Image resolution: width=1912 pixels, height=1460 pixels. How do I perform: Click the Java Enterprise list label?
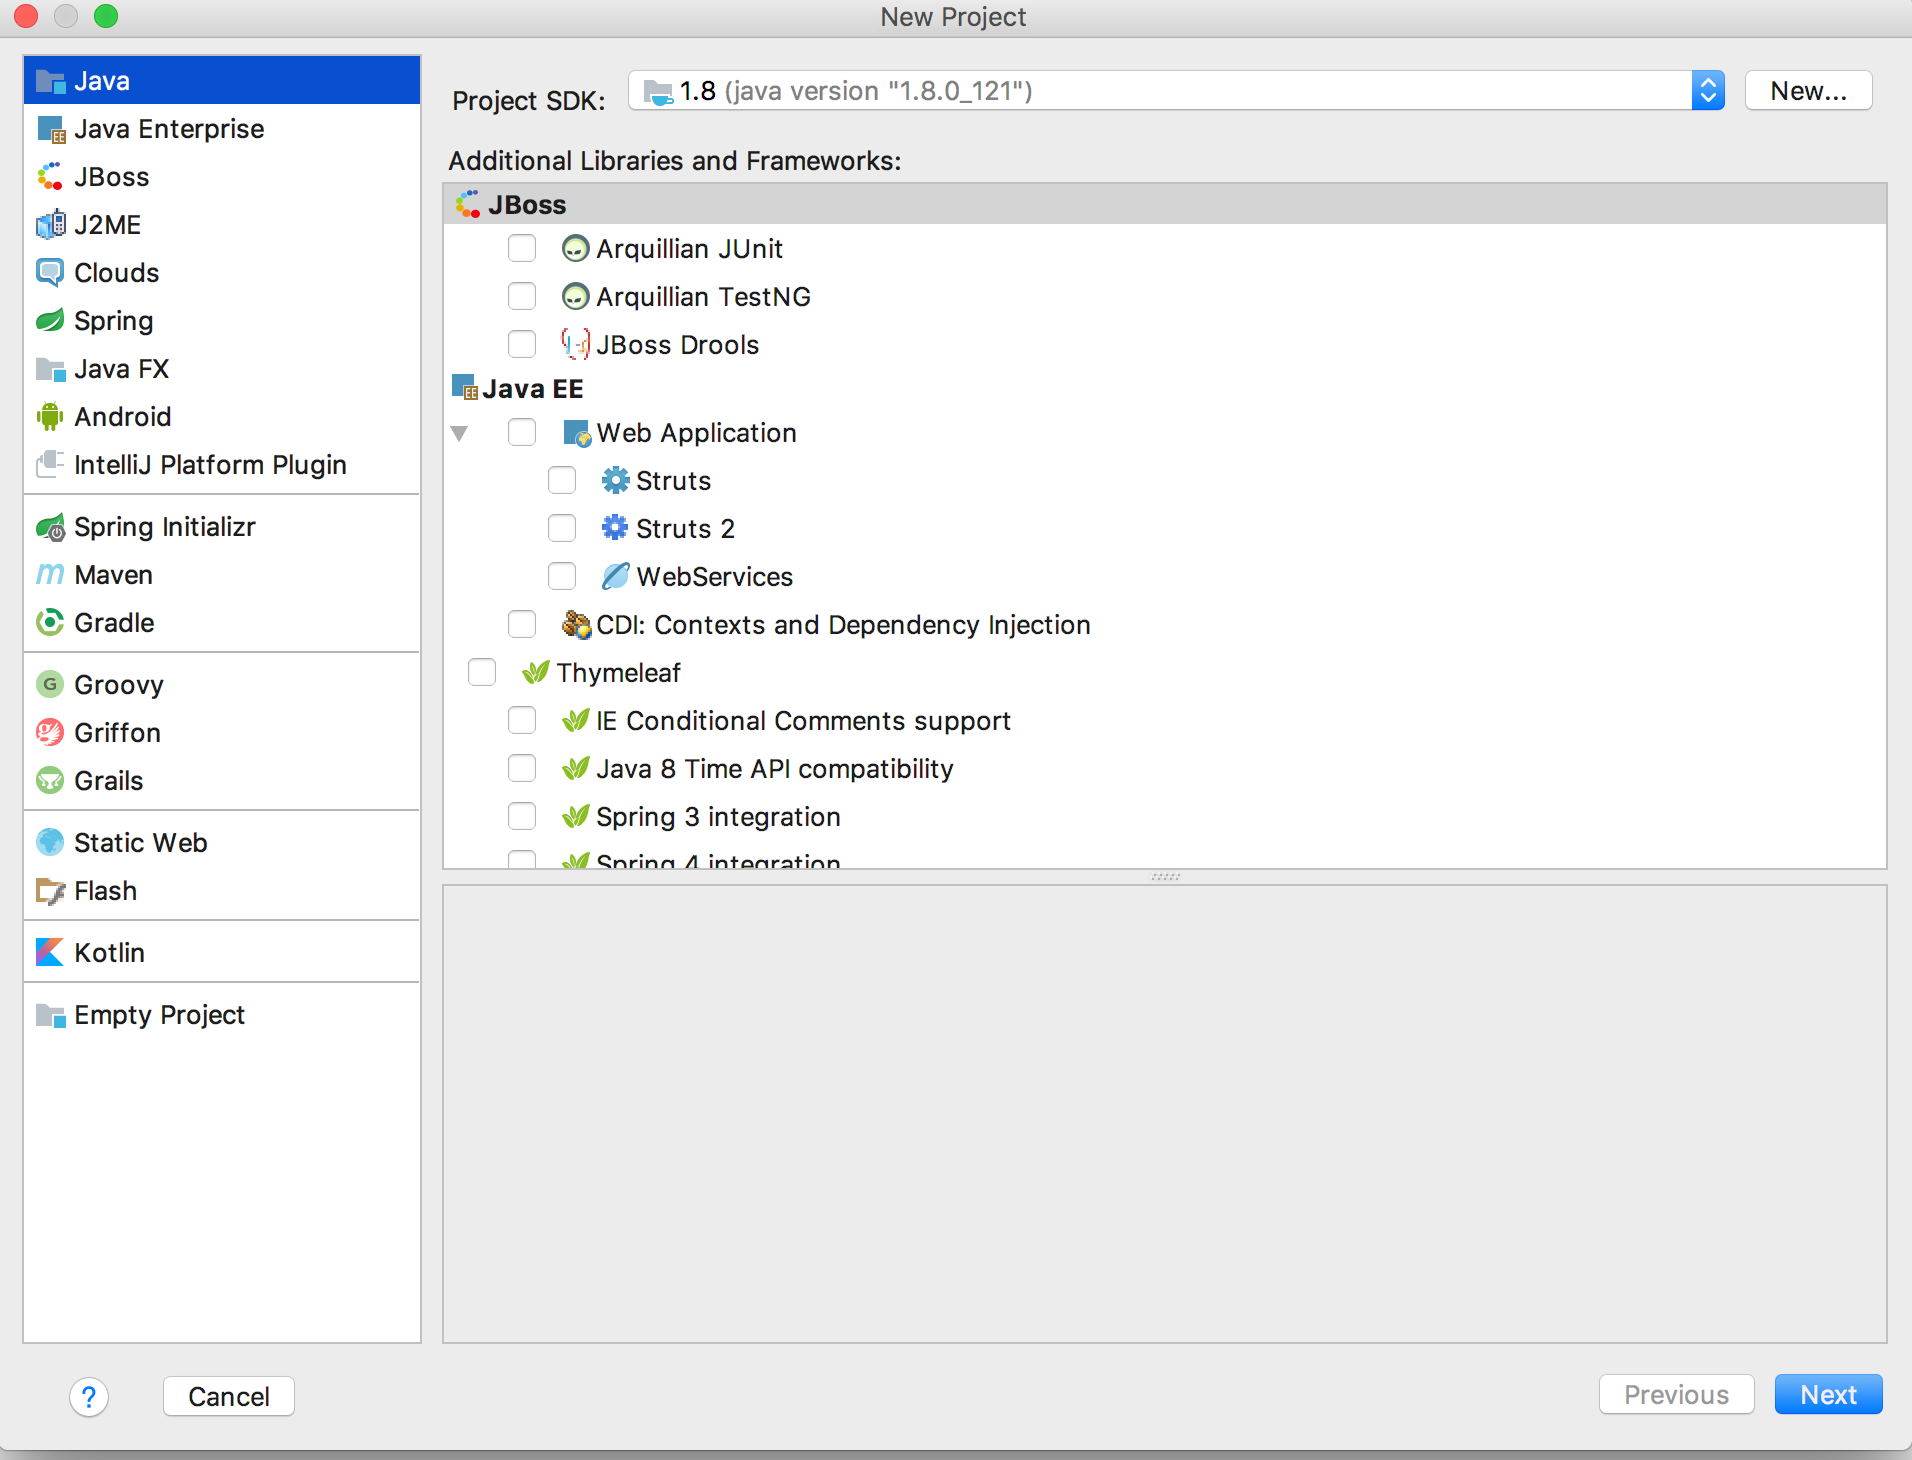[x=169, y=129]
